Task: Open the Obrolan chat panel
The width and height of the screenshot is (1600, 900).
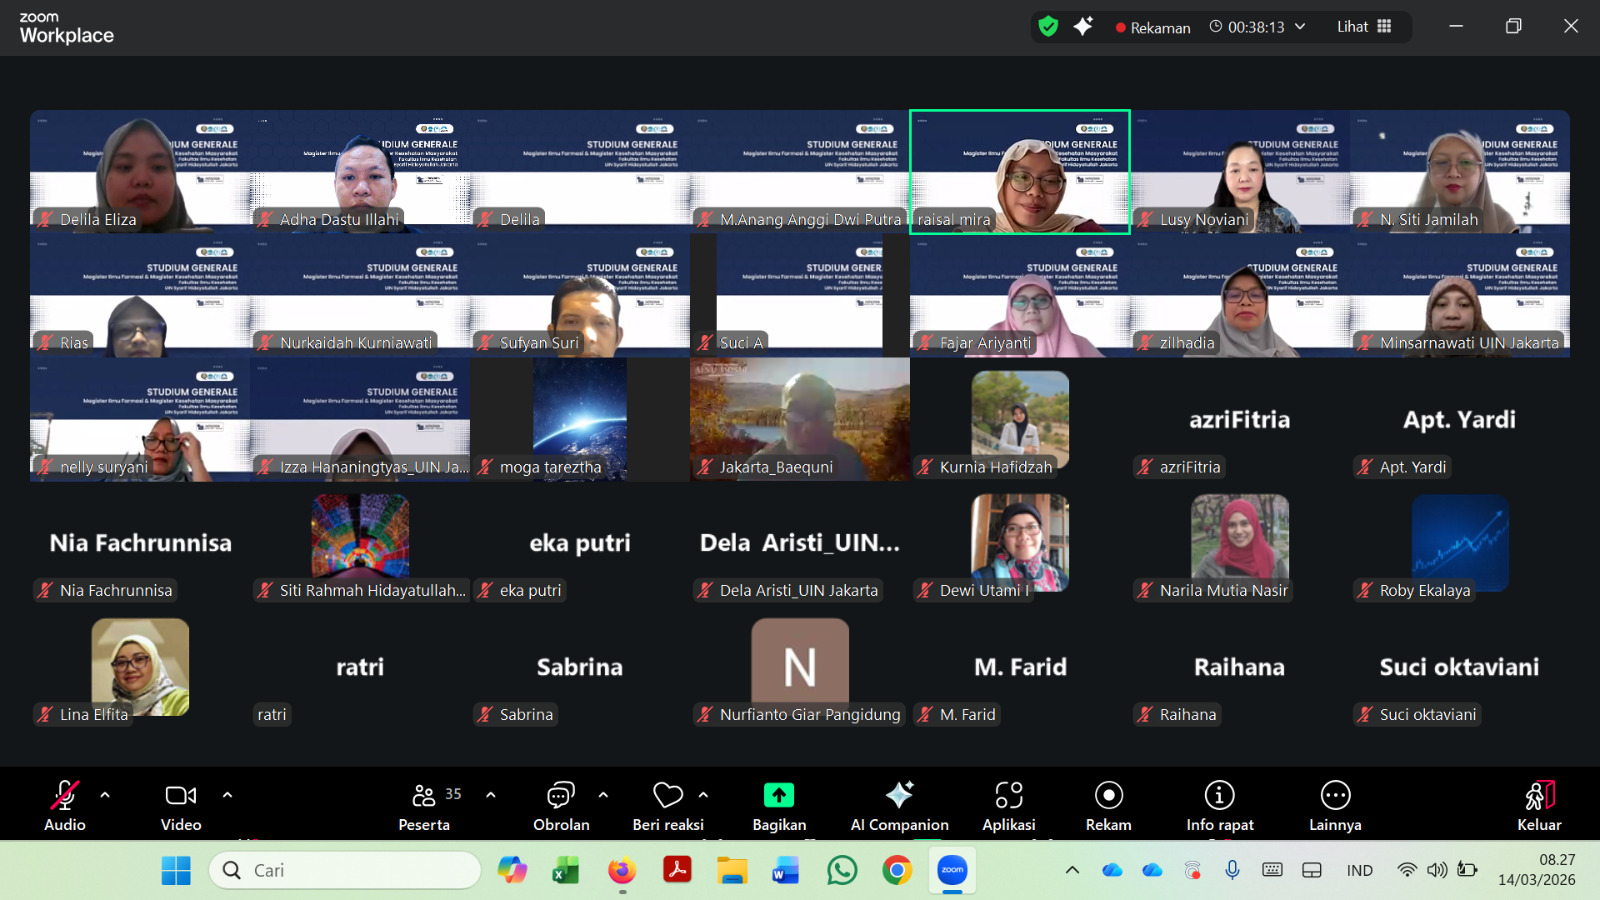Action: tap(560, 796)
